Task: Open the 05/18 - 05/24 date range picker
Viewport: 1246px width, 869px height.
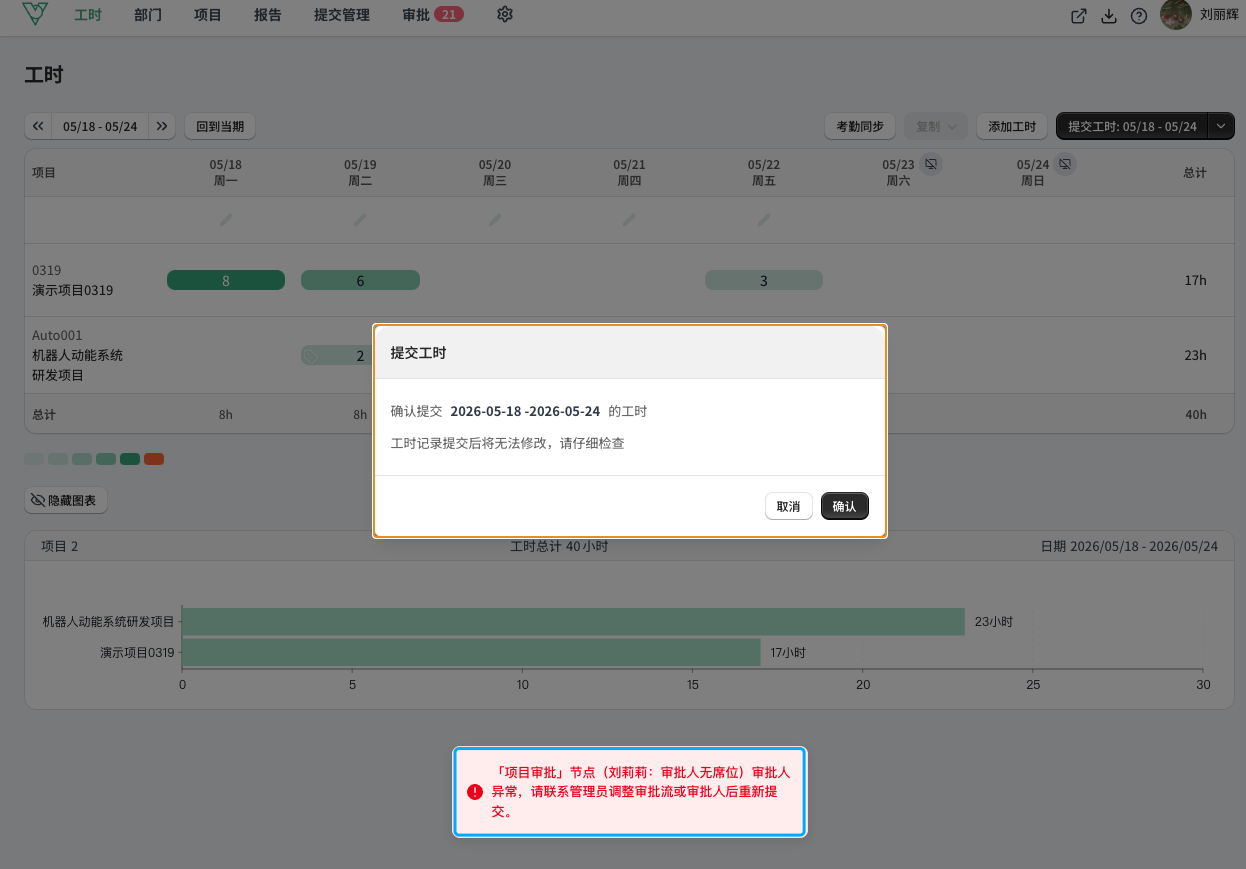Action: (100, 126)
